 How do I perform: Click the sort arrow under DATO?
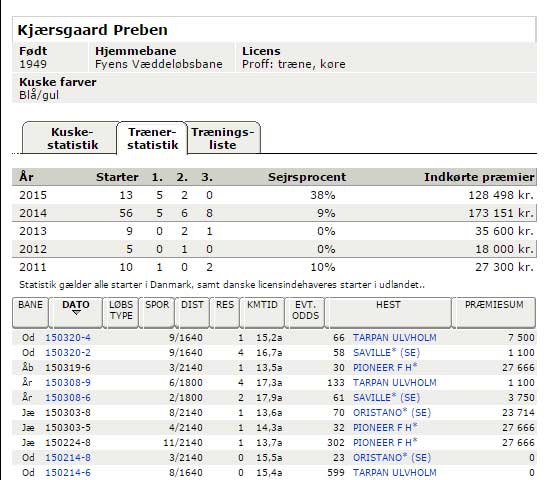click(76, 312)
